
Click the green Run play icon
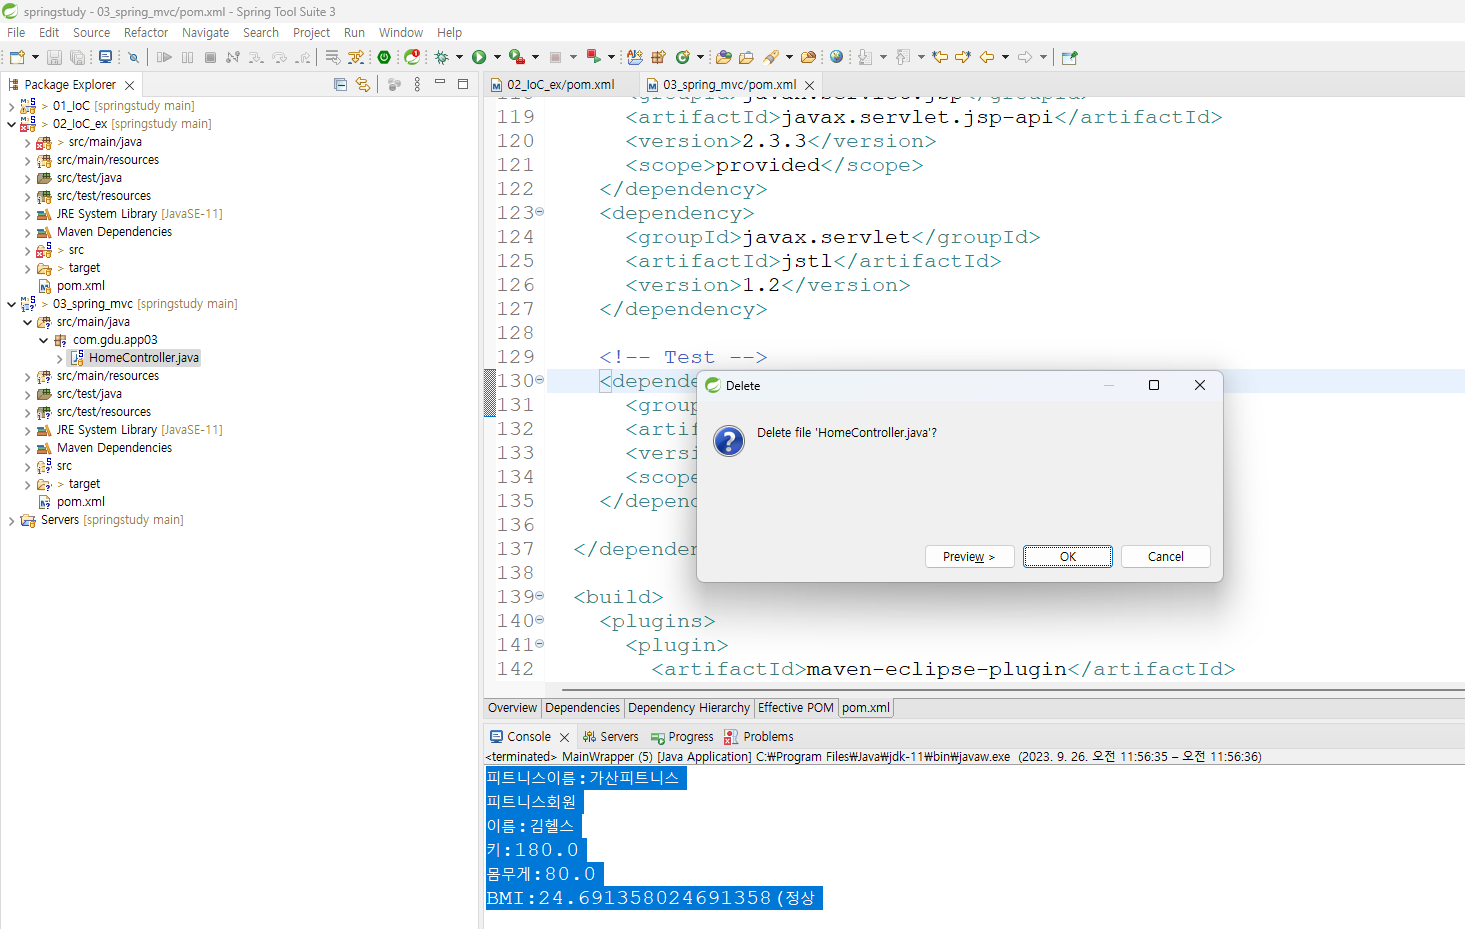[x=479, y=57]
